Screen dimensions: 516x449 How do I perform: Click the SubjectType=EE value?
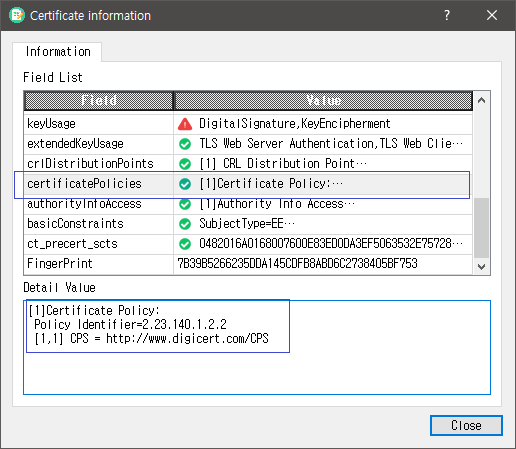pyautogui.click(x=247, y=224)
